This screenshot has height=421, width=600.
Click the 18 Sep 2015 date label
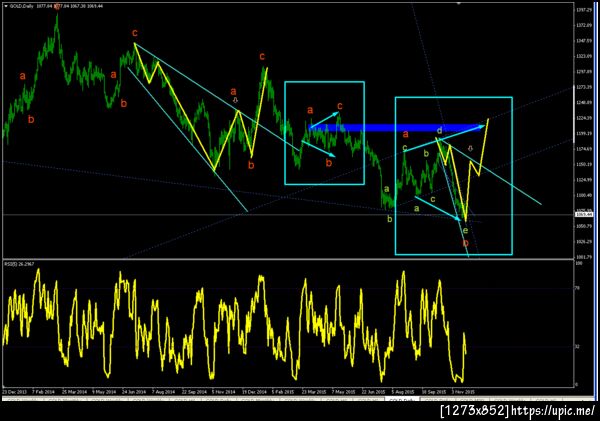(x=434, y=392)
